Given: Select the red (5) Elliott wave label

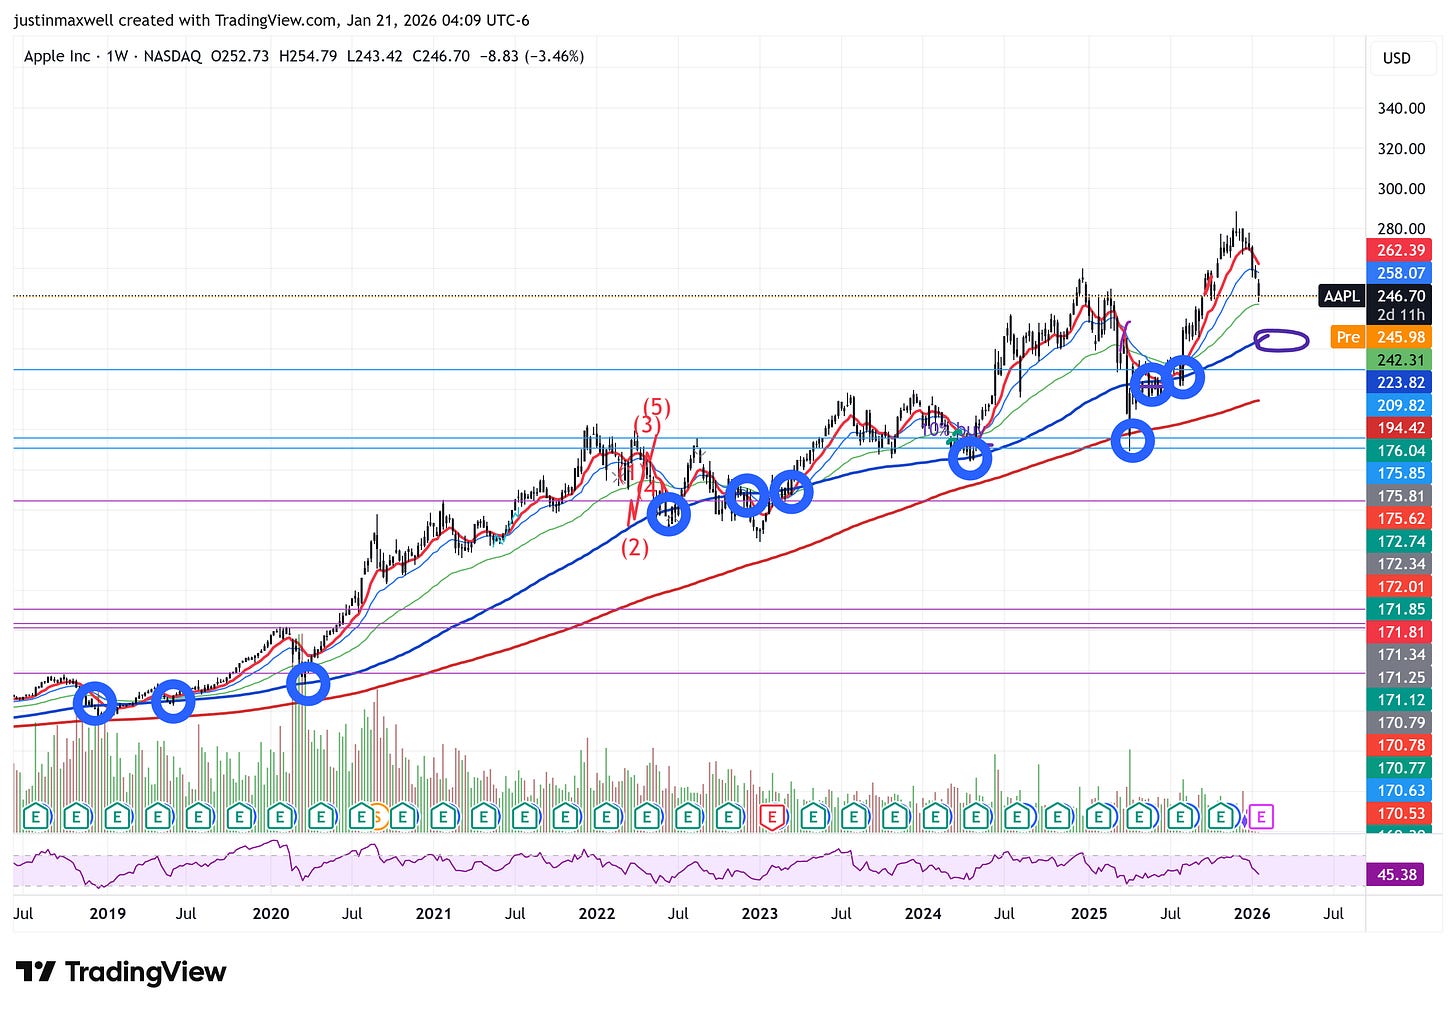Looking at the screenshot, I should pos(656,407).
